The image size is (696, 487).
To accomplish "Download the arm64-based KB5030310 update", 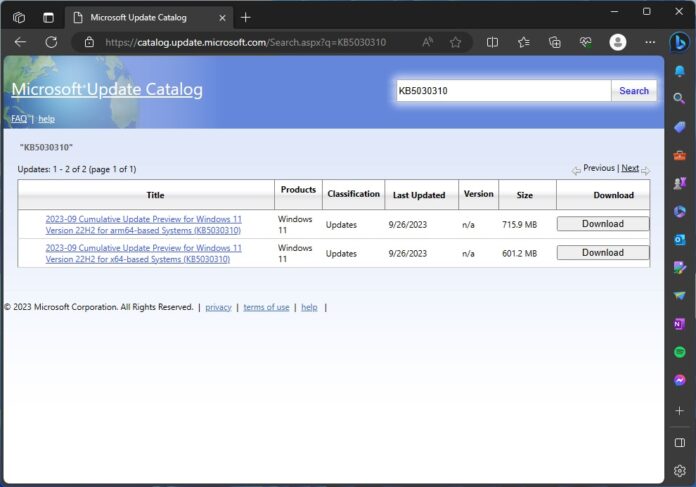I will 603,224.
